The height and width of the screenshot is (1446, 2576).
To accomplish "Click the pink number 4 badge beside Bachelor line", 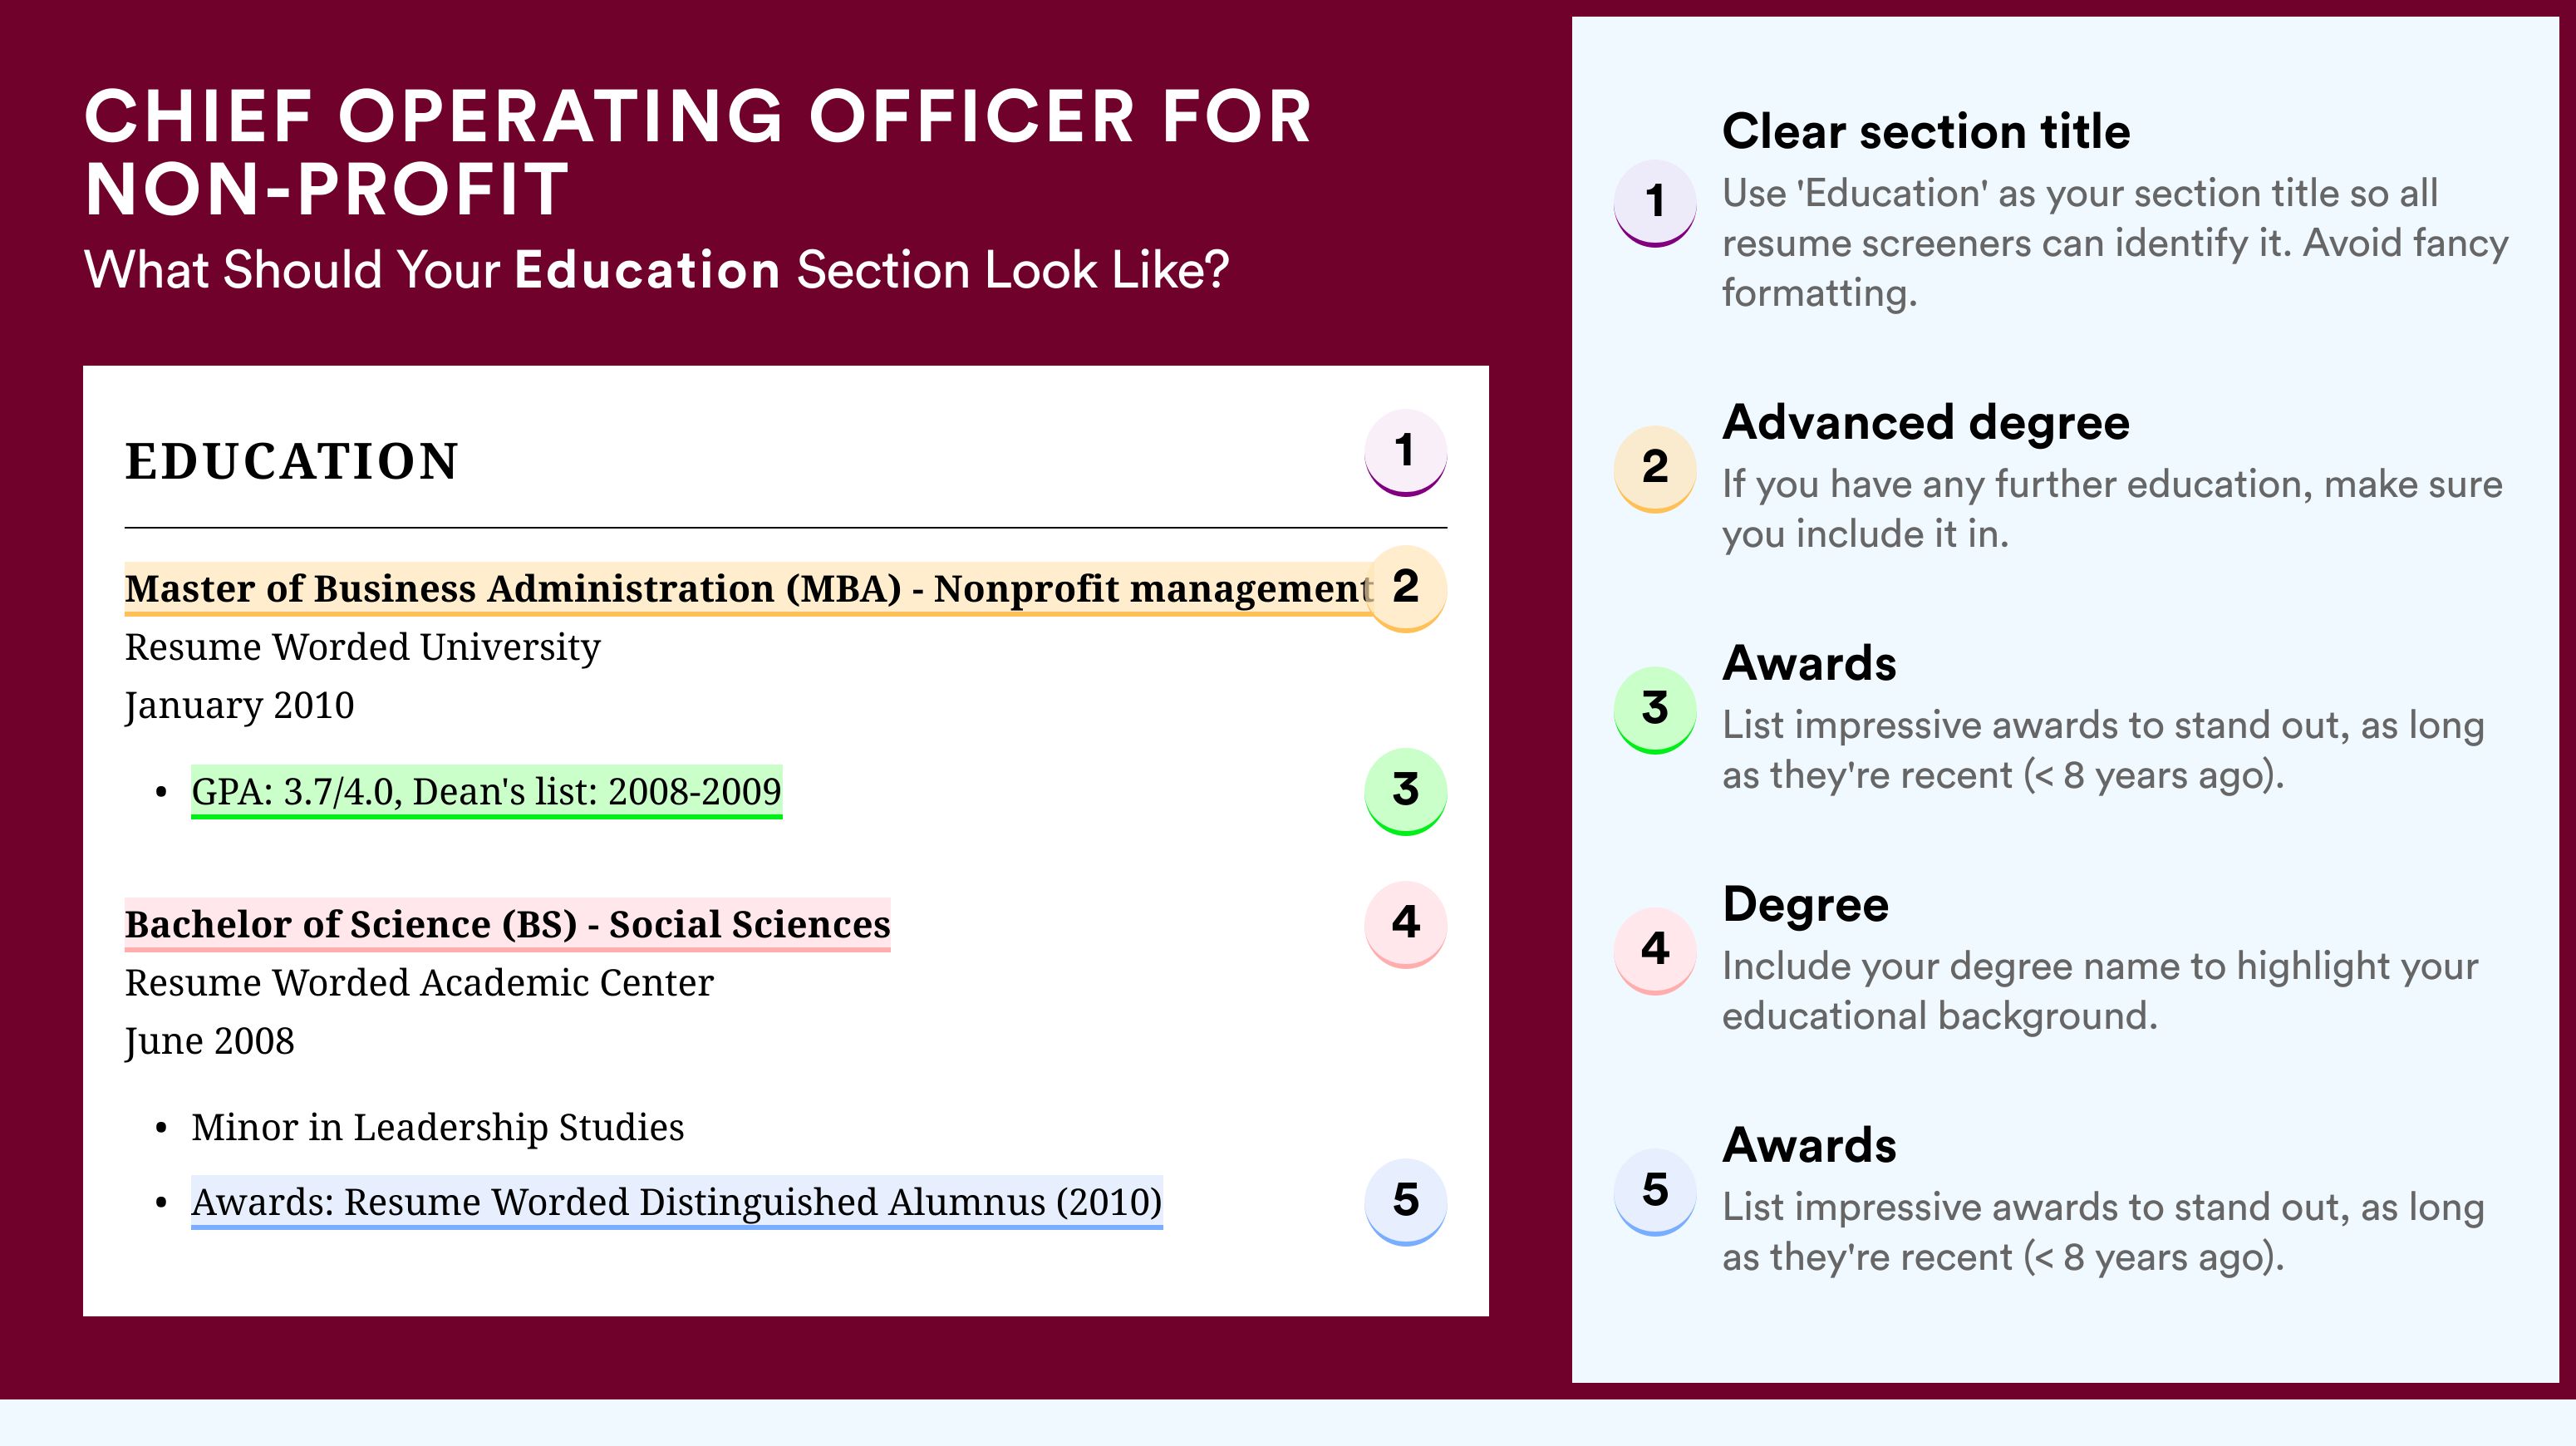I will [x=1405, y=923].
